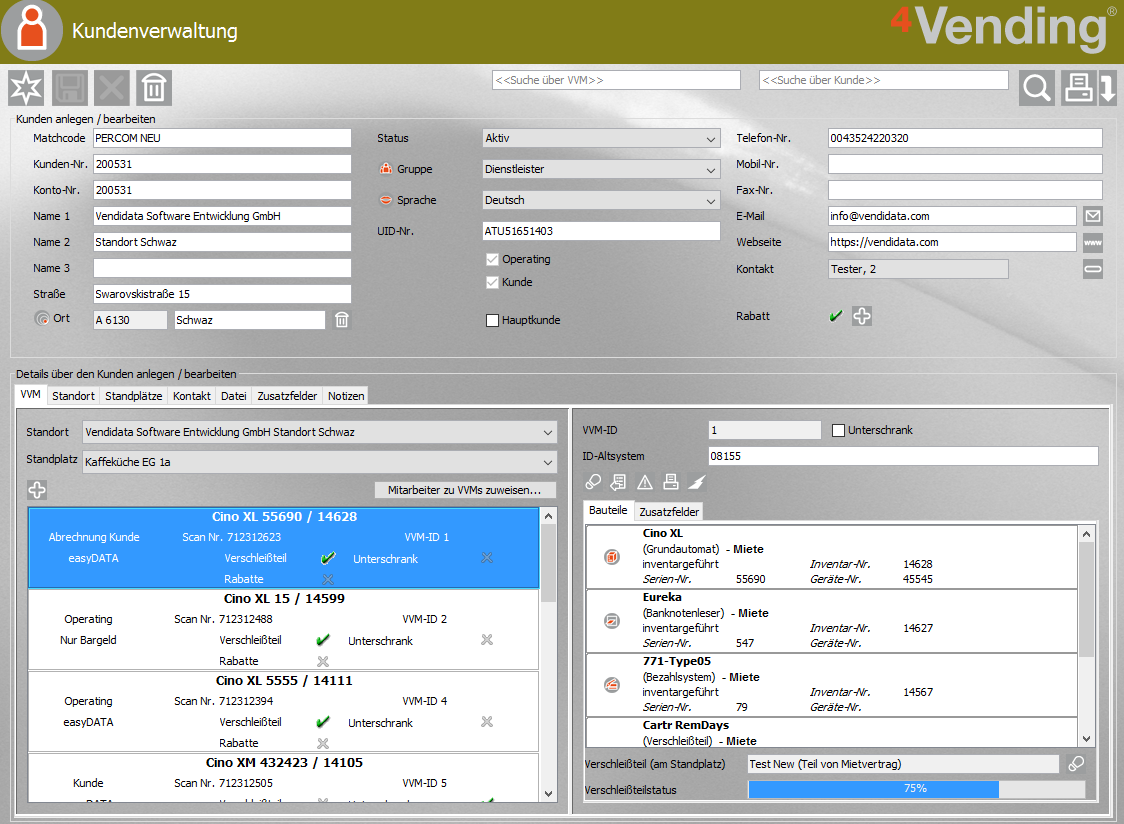Image resolution: width=1124 pixels, height=824 pixels.
Task: Click the magnifier search icon
Action: 1037,88
